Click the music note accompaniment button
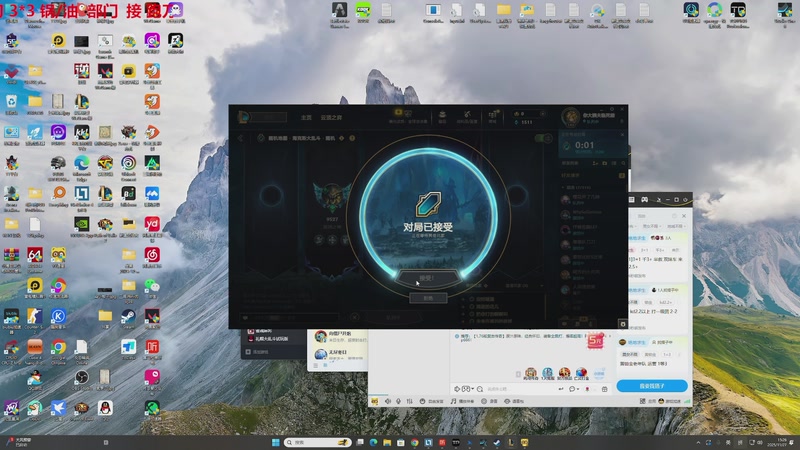This screenshot has height=450, width=800. (x=462, y=402)
